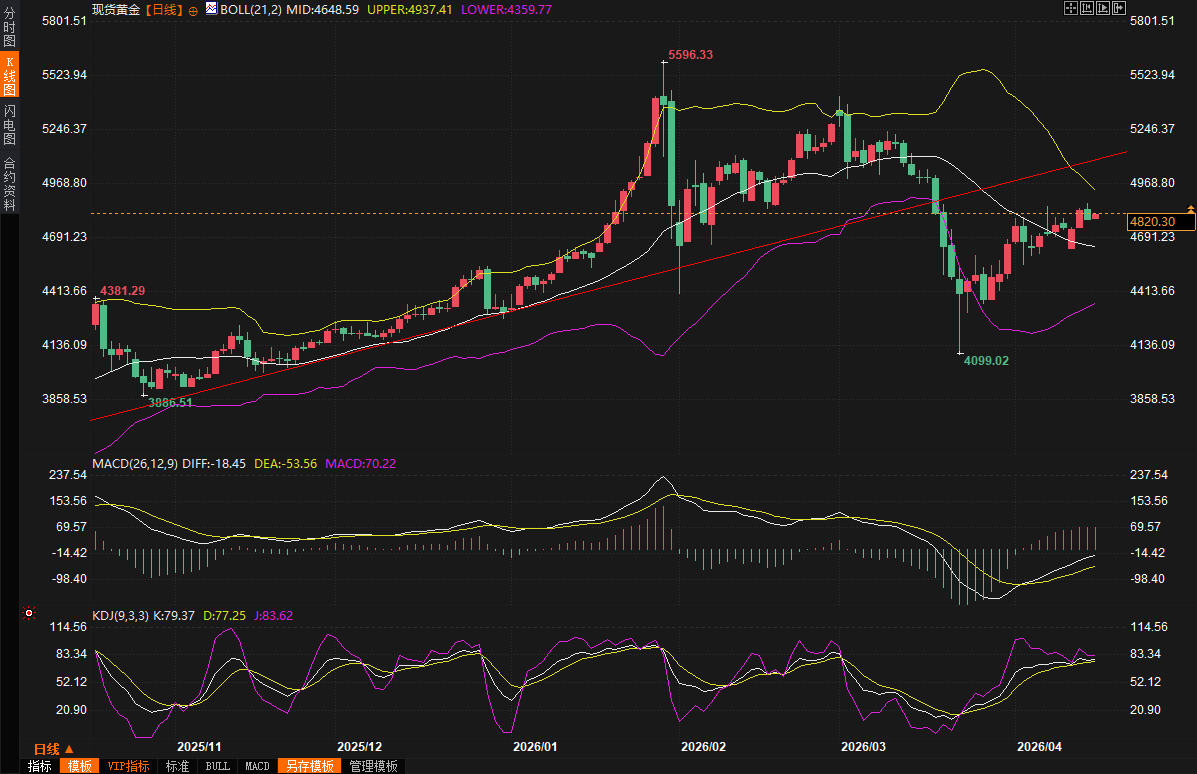
Task: Enable the VIP指标 option
Action: [128, 766]
